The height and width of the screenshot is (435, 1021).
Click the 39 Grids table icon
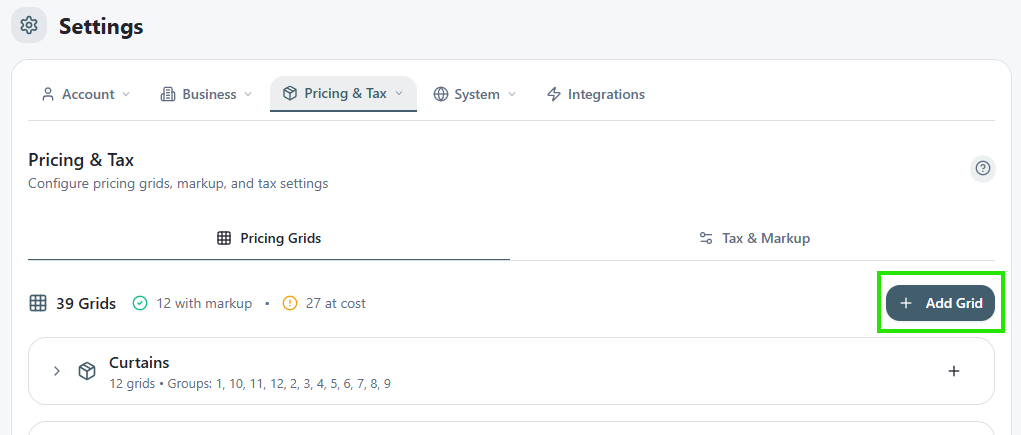(x=38, y=303)
